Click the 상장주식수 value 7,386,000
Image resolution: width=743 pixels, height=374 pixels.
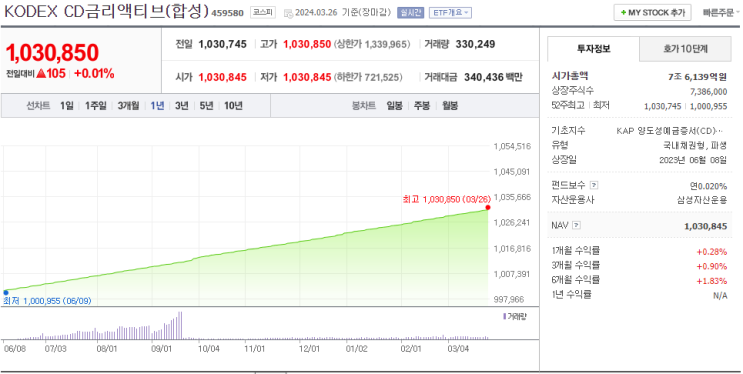pyautogui.click(x=708, y=91)
